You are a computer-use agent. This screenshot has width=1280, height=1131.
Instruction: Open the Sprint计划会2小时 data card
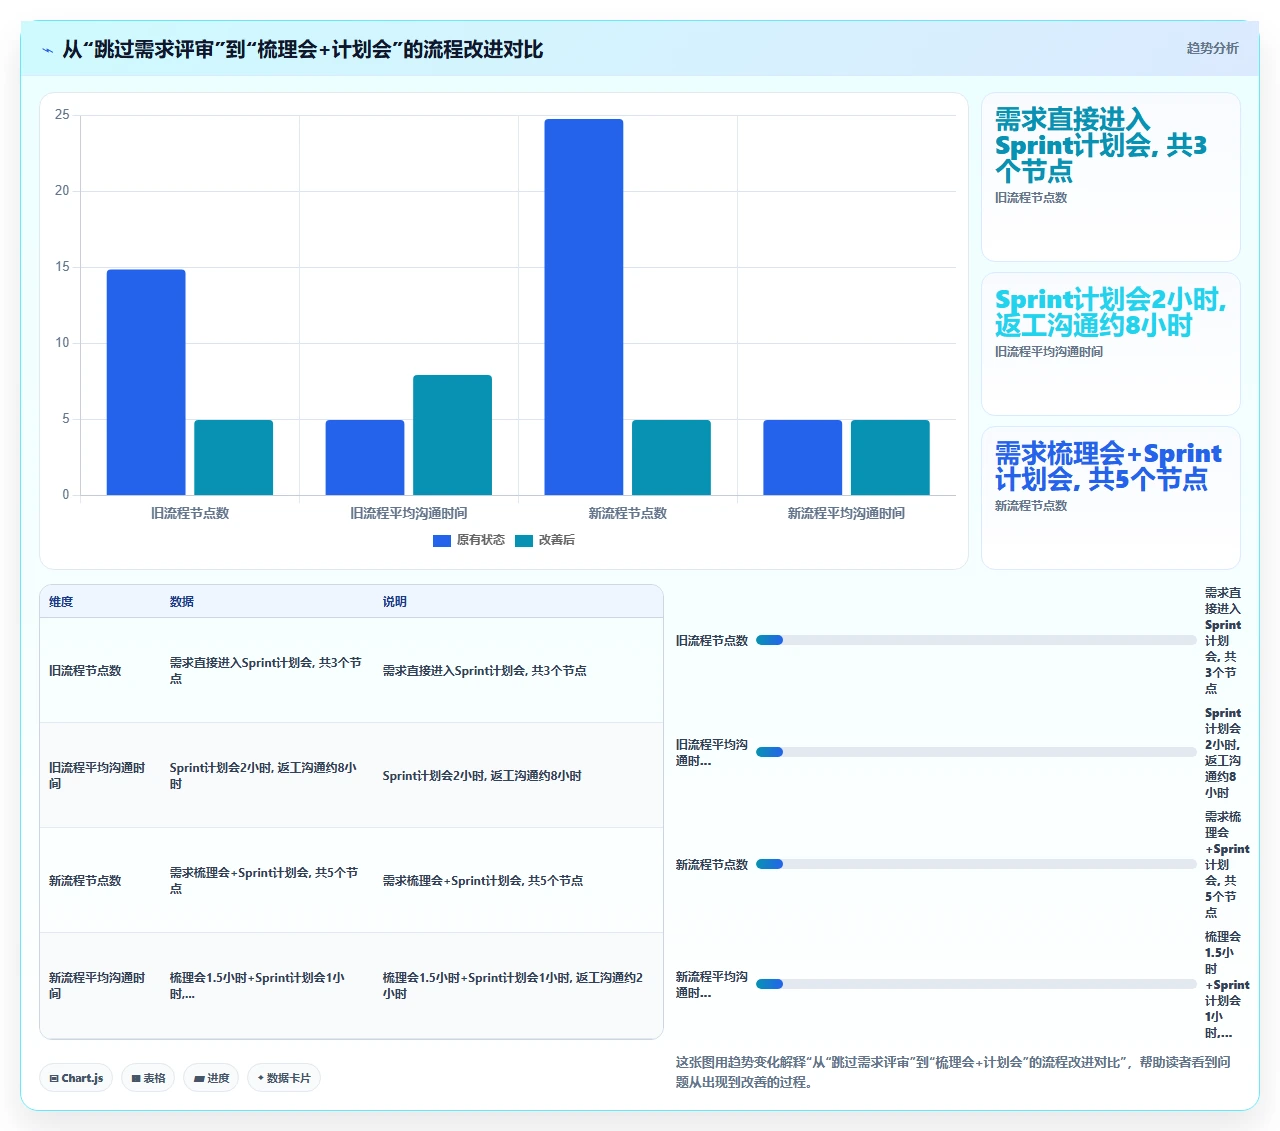(x=1111, y=344)
